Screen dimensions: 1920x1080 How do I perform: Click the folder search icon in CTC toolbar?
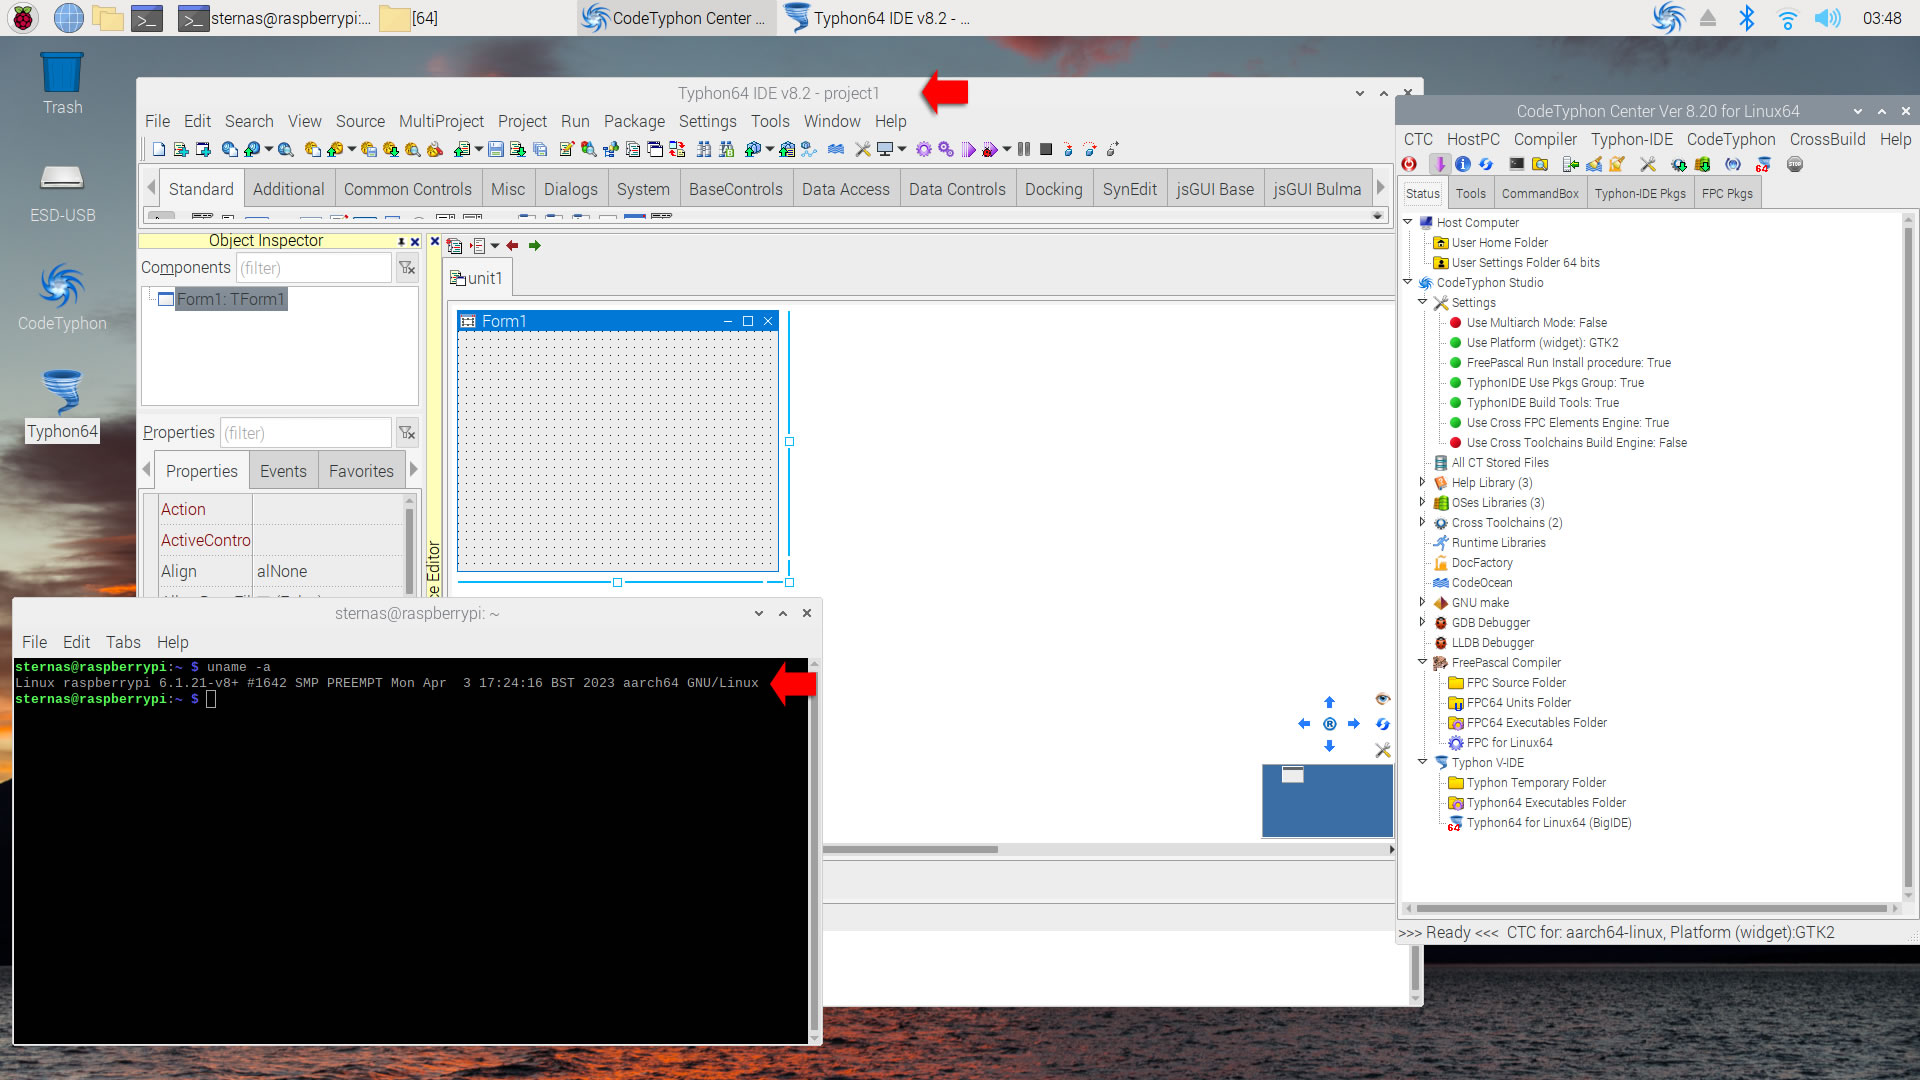tap(1540, 164)
